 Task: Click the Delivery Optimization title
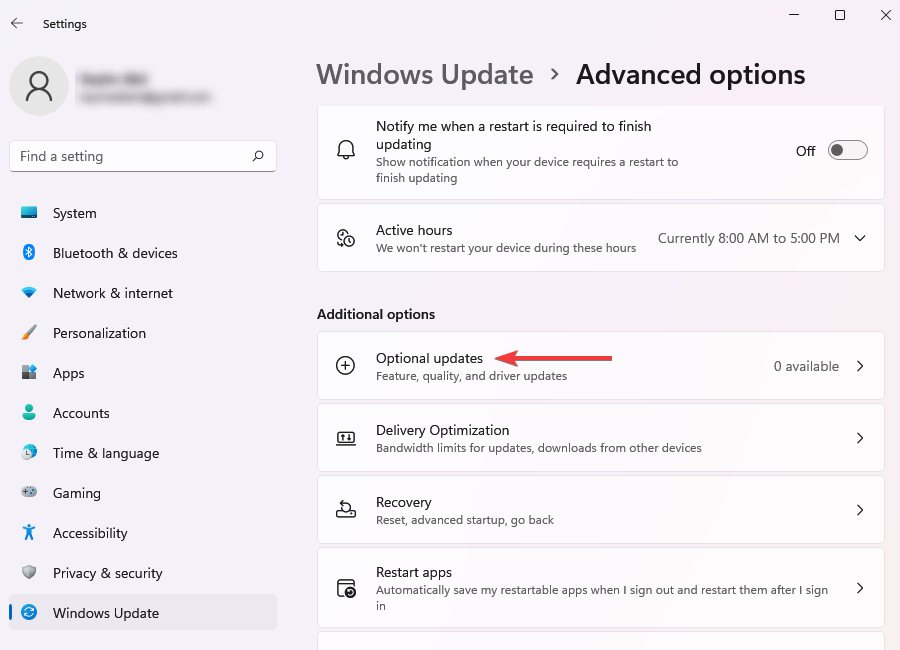[443, 430]
